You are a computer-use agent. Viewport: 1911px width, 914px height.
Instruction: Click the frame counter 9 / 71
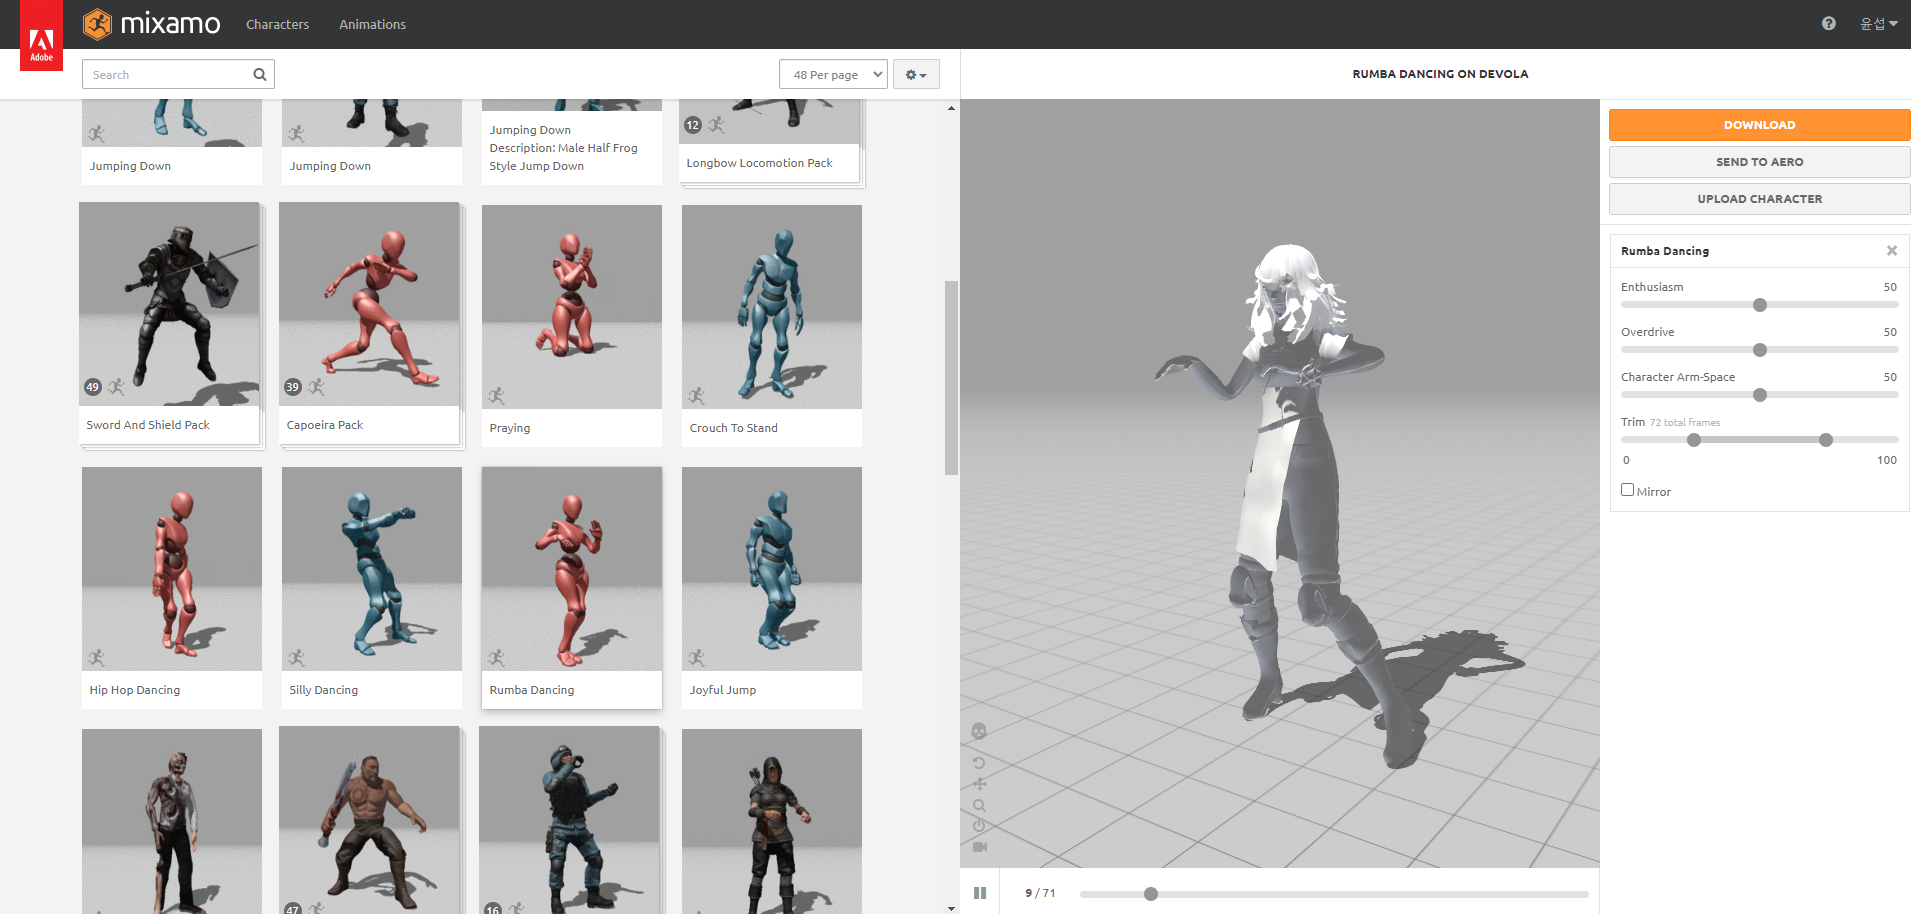point(1040,893)
